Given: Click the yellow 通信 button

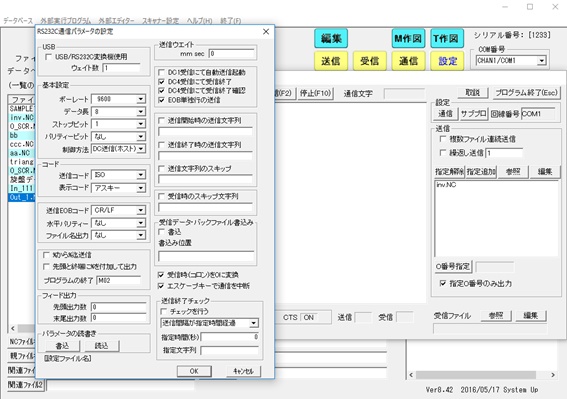Looking at the screenshot, I should click(408, 61).
